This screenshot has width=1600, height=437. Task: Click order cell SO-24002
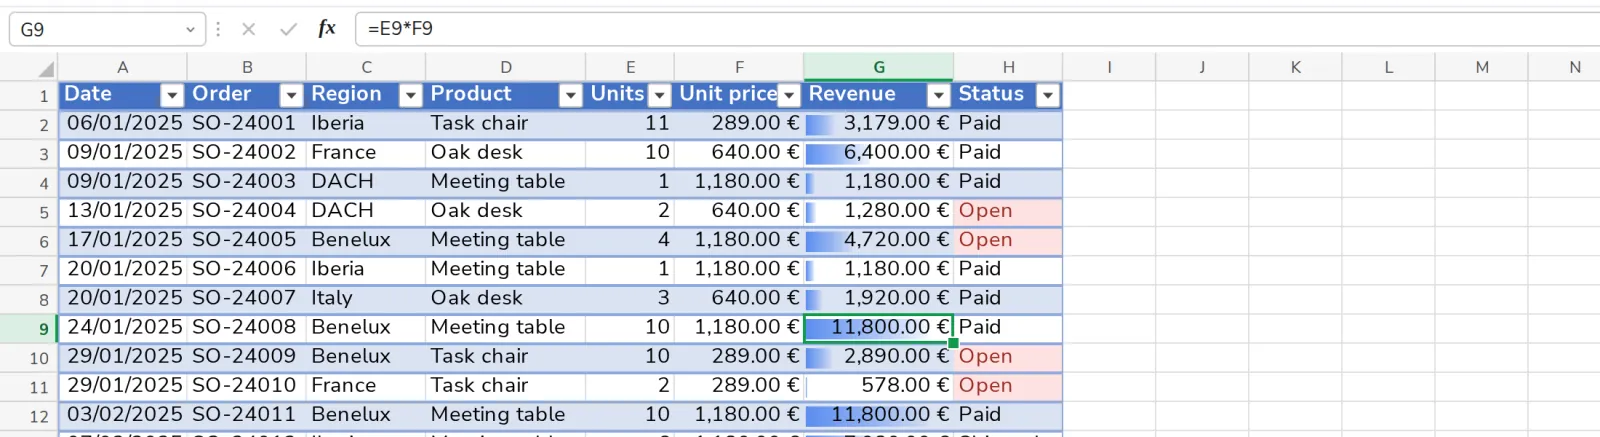pyautogui.click(x=246, y=153)
